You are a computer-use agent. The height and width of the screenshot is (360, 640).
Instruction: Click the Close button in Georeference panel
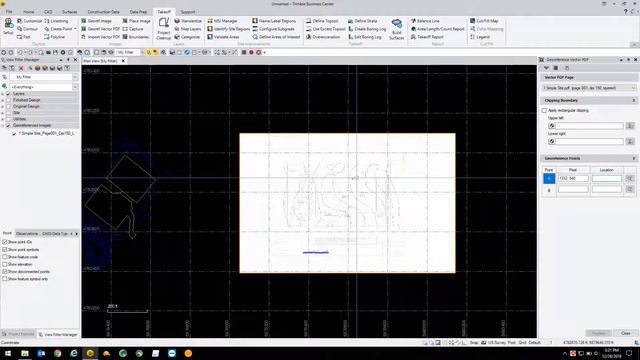[625, 333]
